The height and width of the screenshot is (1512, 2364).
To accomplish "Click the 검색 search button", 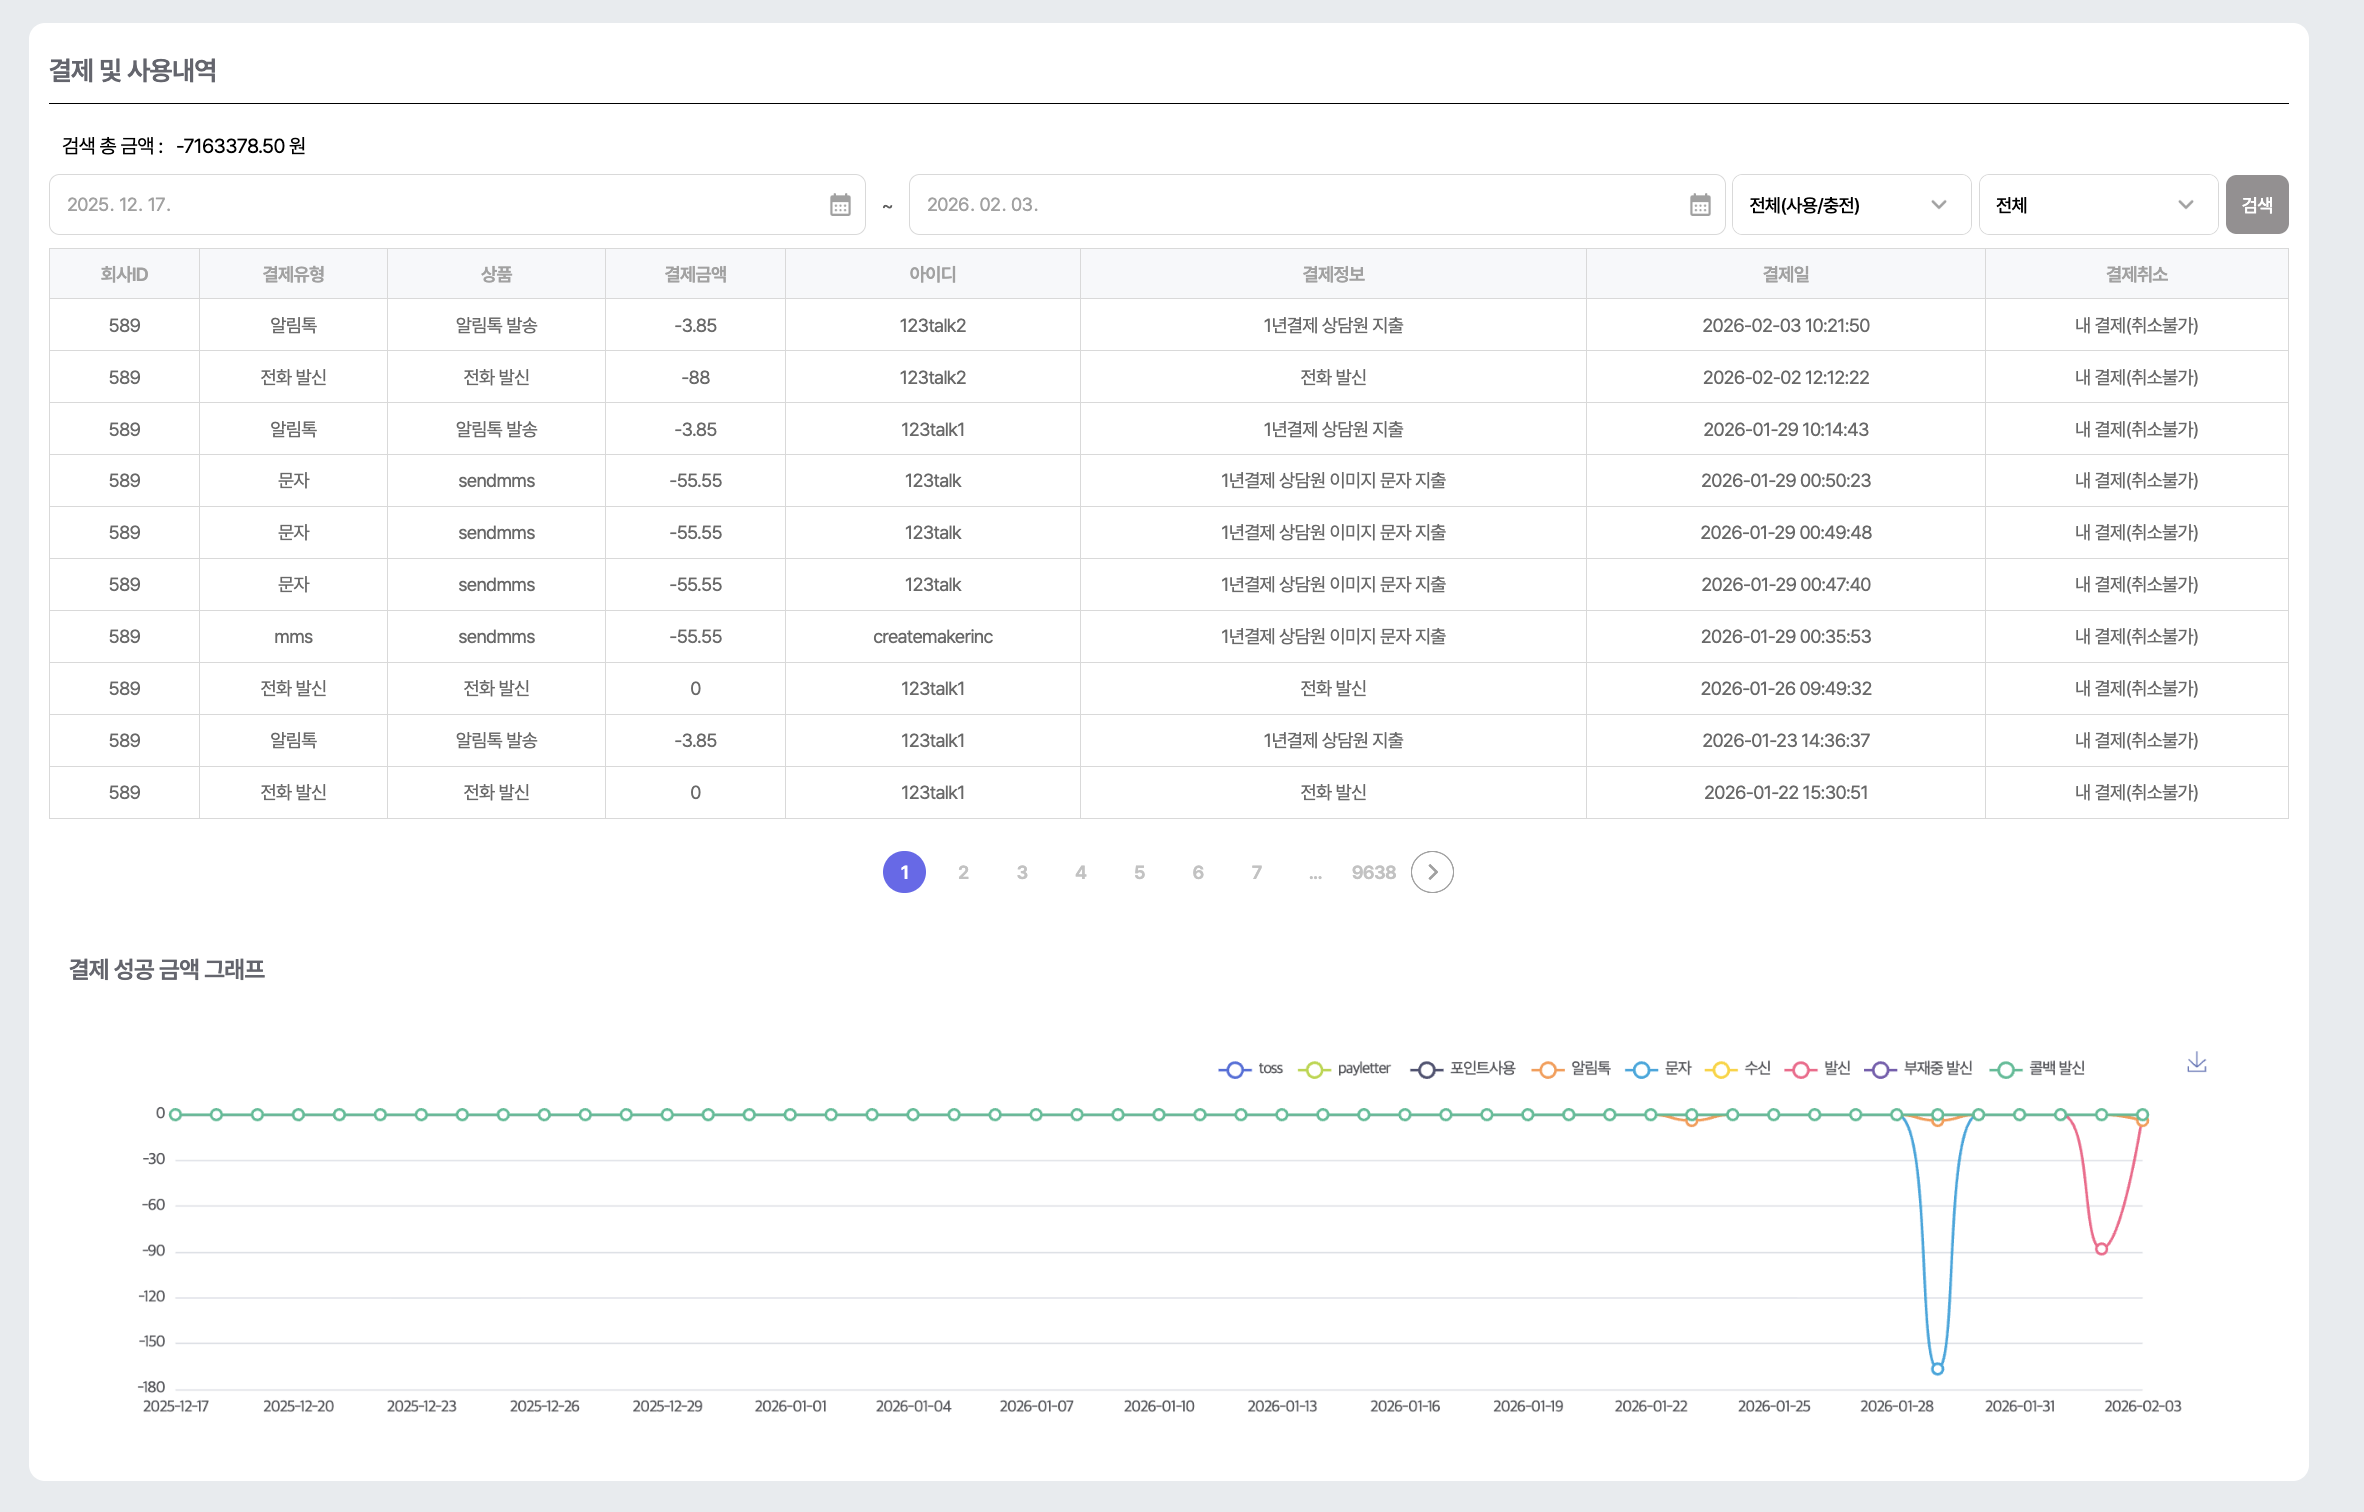I will tap(2256, 205).
